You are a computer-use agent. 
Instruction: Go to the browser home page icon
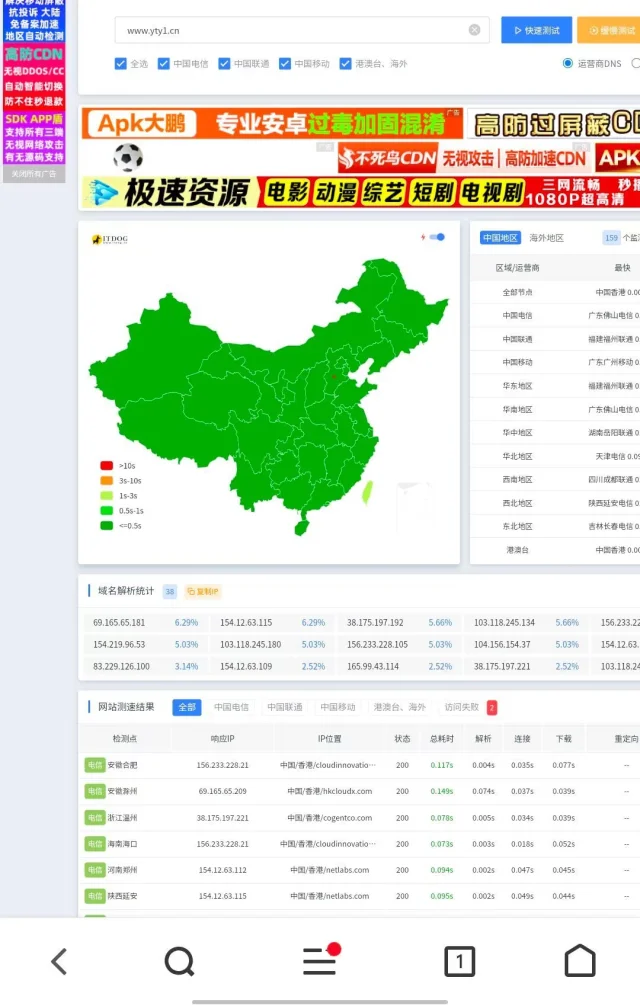tap(580, 961)
